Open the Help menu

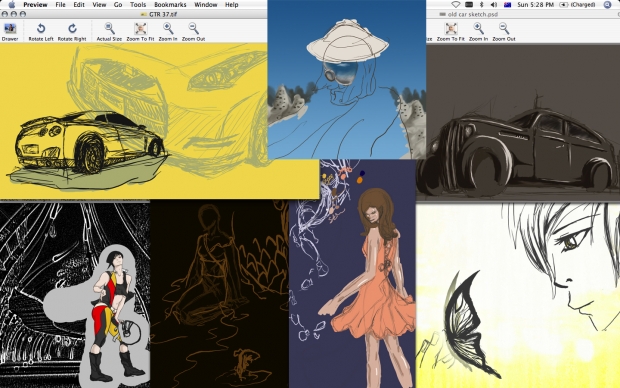click(232, 5)
